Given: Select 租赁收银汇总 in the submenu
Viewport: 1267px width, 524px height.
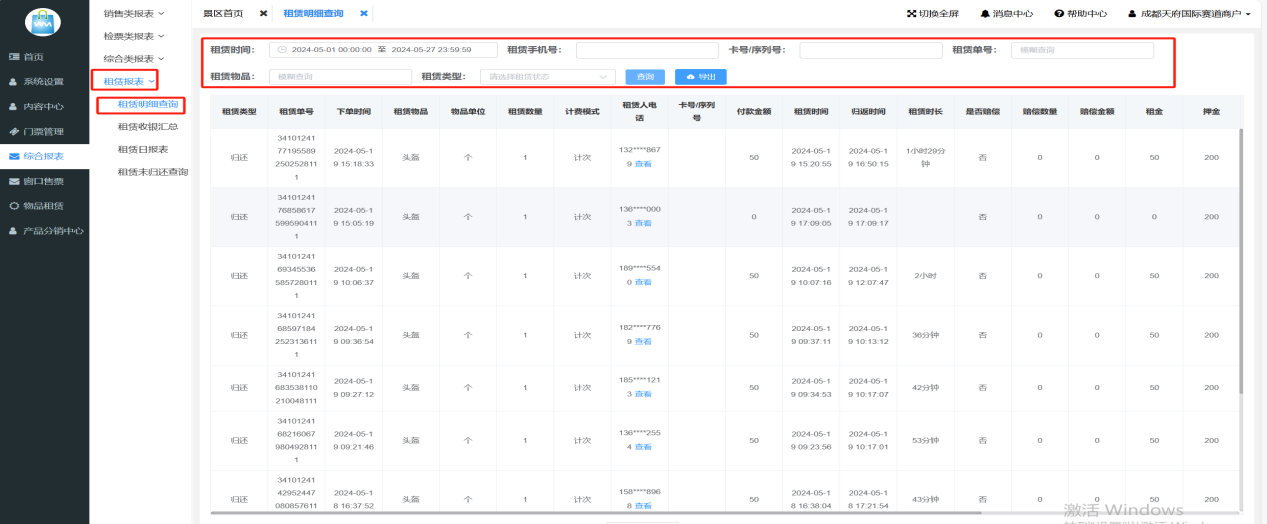Looking at the screenshot, I should (x=147, y=127).
